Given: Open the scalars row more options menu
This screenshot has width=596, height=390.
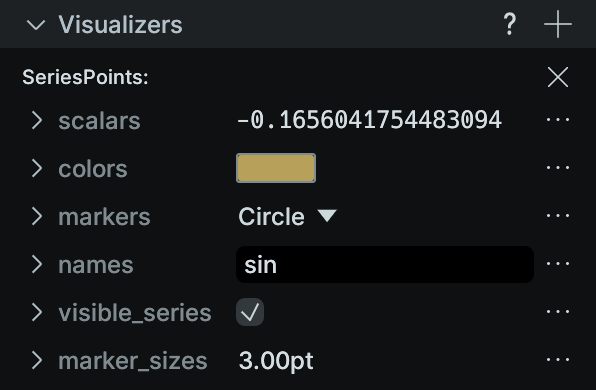Looking at the screenshot, I should pyautogui.click(x=558, y=120).
